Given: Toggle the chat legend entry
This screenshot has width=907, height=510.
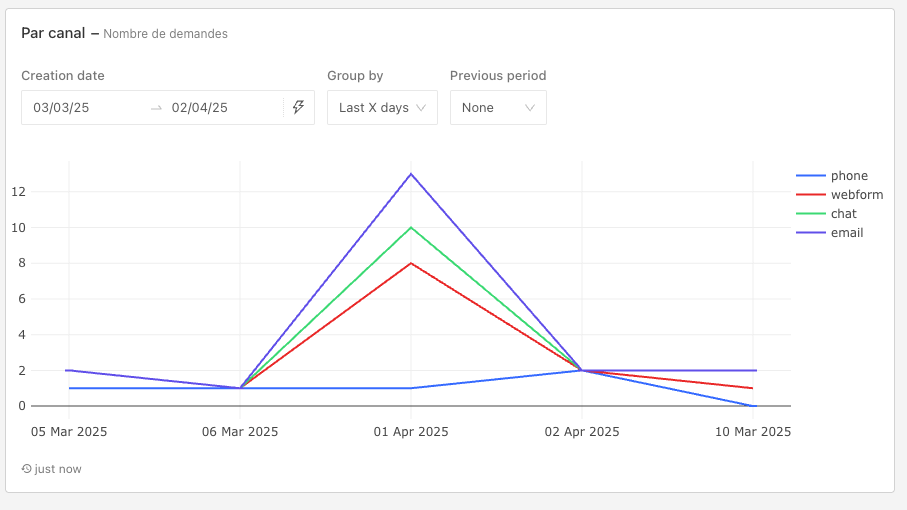Looking at the screenshot, I should click(843, 214).
